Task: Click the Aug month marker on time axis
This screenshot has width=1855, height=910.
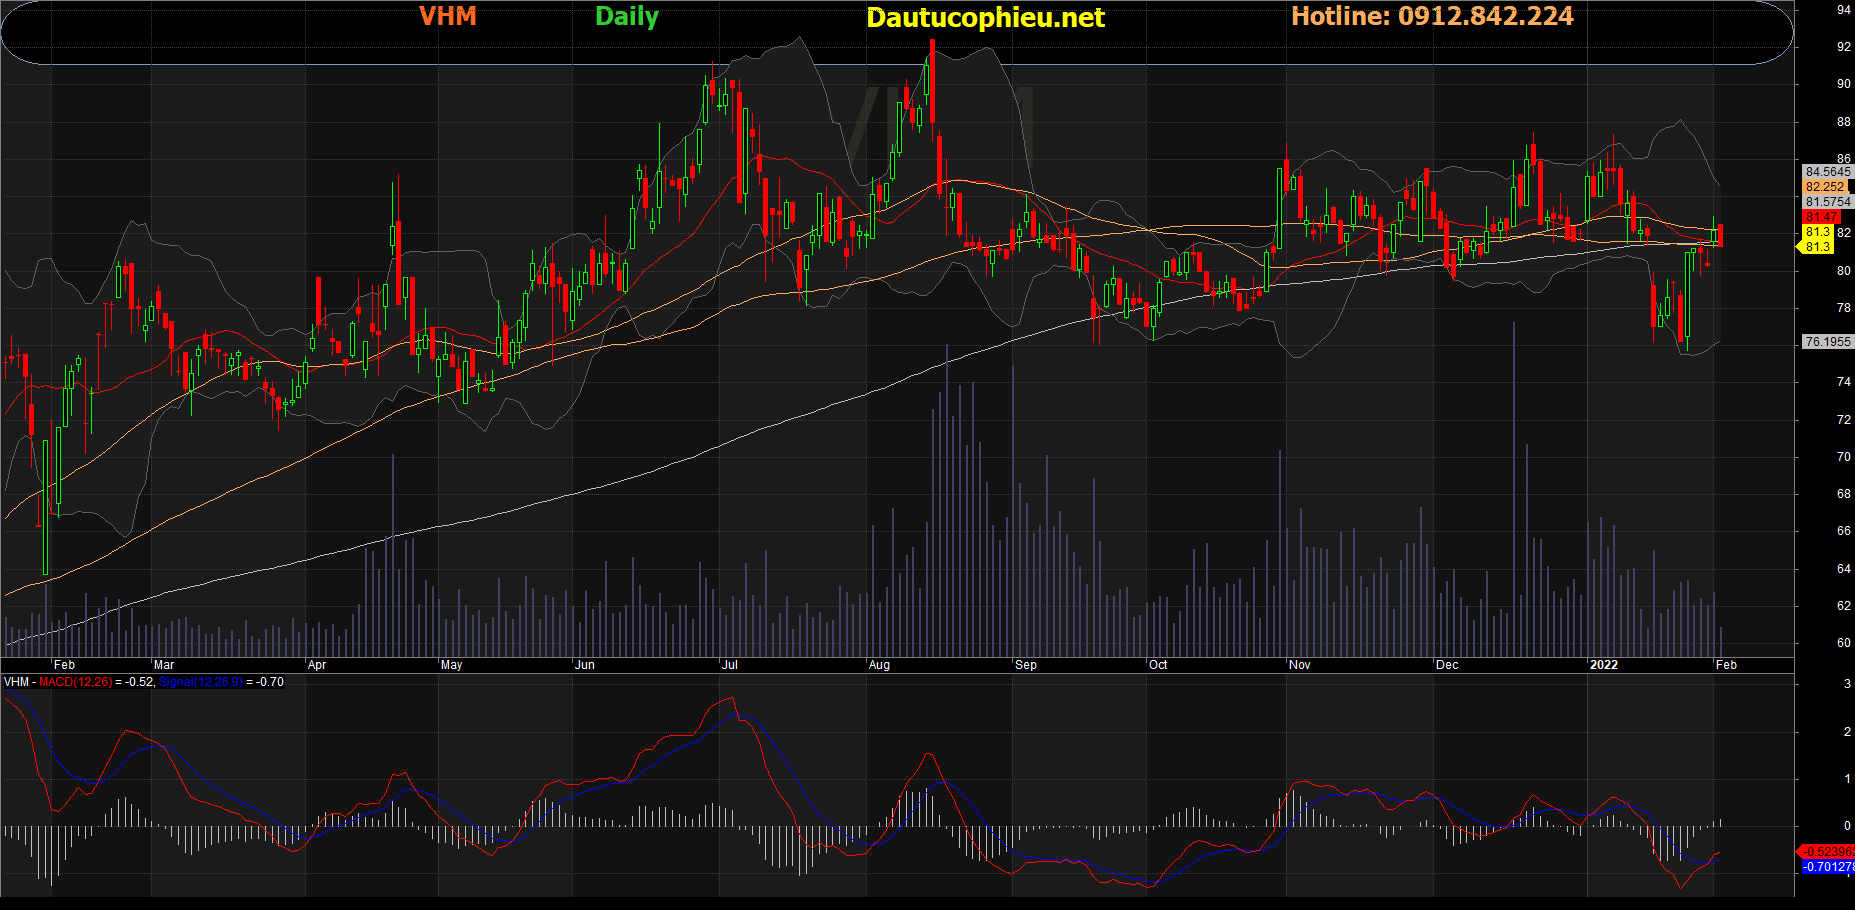Action: (879, 665)
